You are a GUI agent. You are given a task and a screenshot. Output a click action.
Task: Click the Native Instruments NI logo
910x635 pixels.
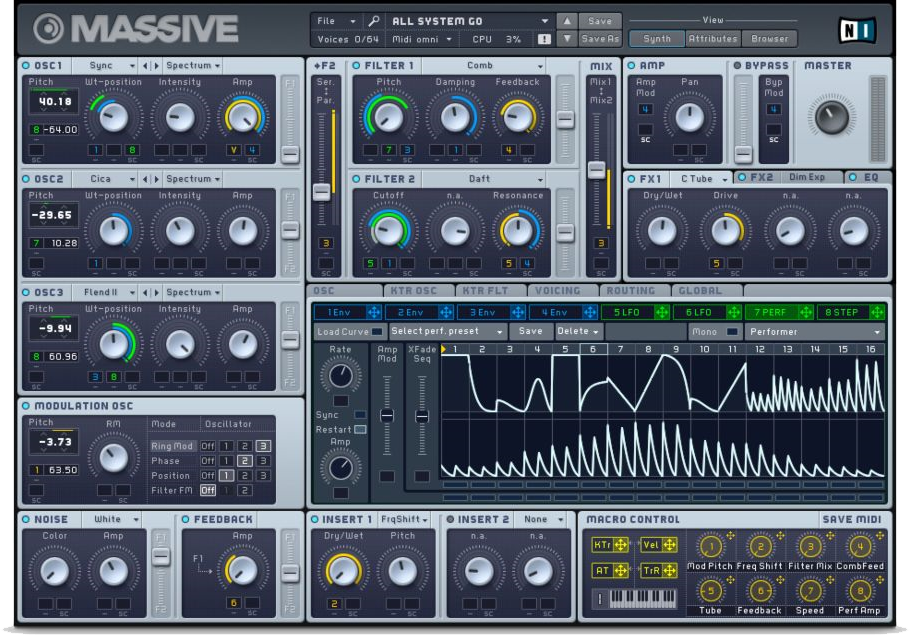tap(857, 30)
